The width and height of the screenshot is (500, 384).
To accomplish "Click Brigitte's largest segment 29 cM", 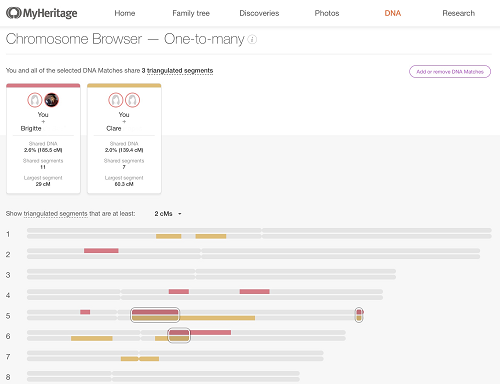I will (x=43, y=184).
